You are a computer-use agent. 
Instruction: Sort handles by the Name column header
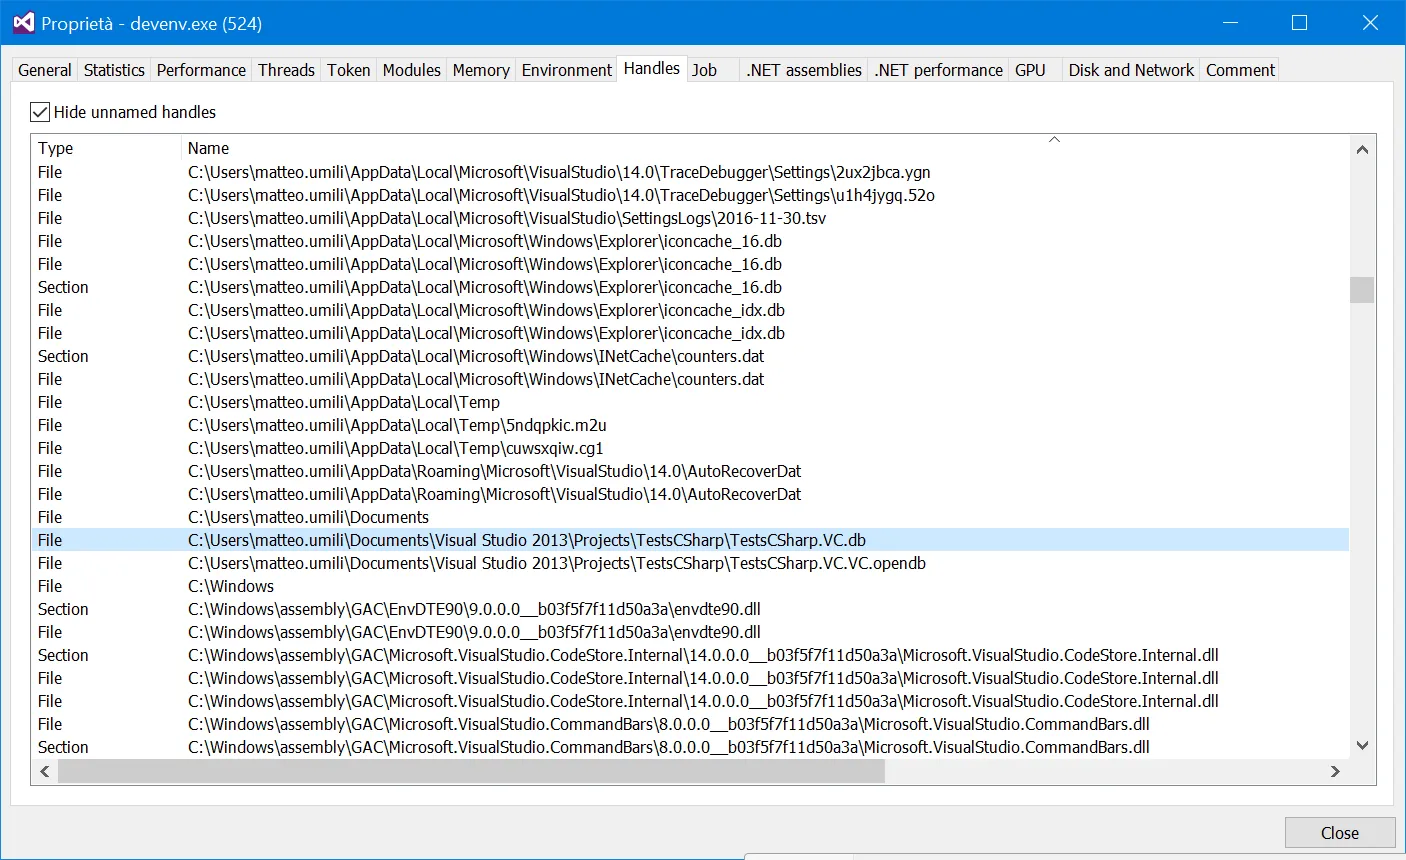pos(765,148)
